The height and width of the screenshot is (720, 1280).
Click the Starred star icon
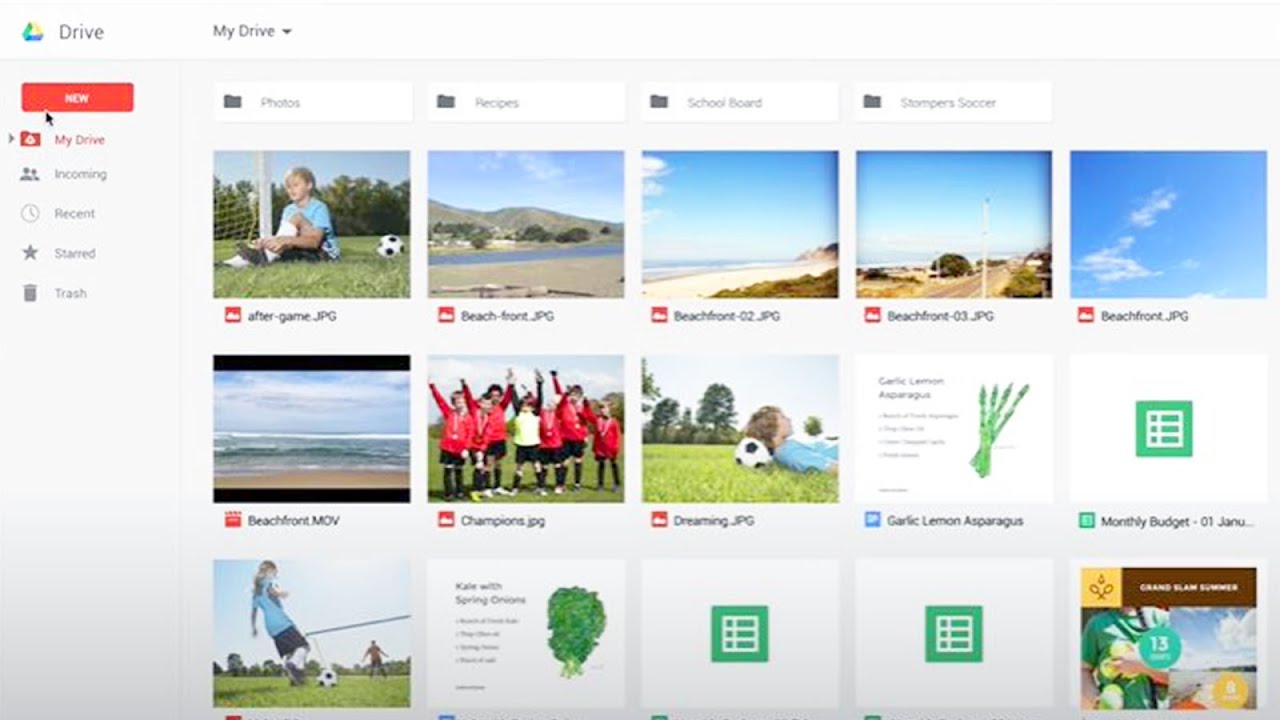pos(30,253)
